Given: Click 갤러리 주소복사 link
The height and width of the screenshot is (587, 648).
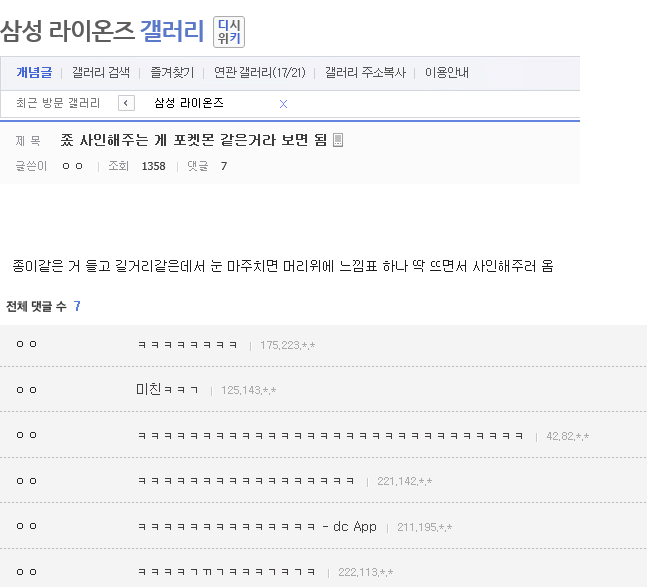Looking at the screenshot, I should point(365,73).
